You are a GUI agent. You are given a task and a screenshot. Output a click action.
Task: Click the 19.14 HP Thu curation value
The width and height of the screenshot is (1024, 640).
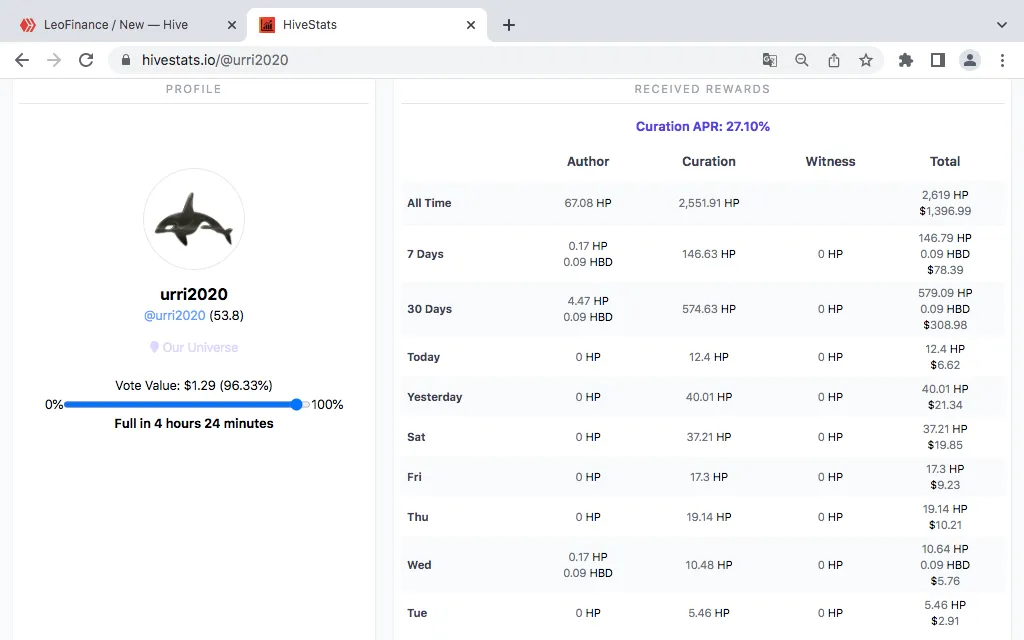(709, 517)
